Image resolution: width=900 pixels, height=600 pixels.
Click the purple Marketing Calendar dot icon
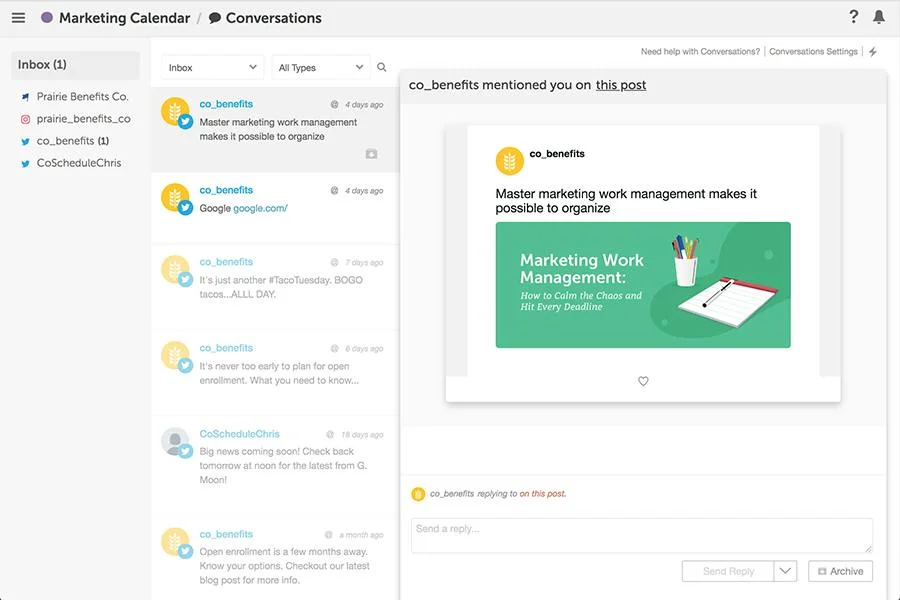click(x=47, y=18)
